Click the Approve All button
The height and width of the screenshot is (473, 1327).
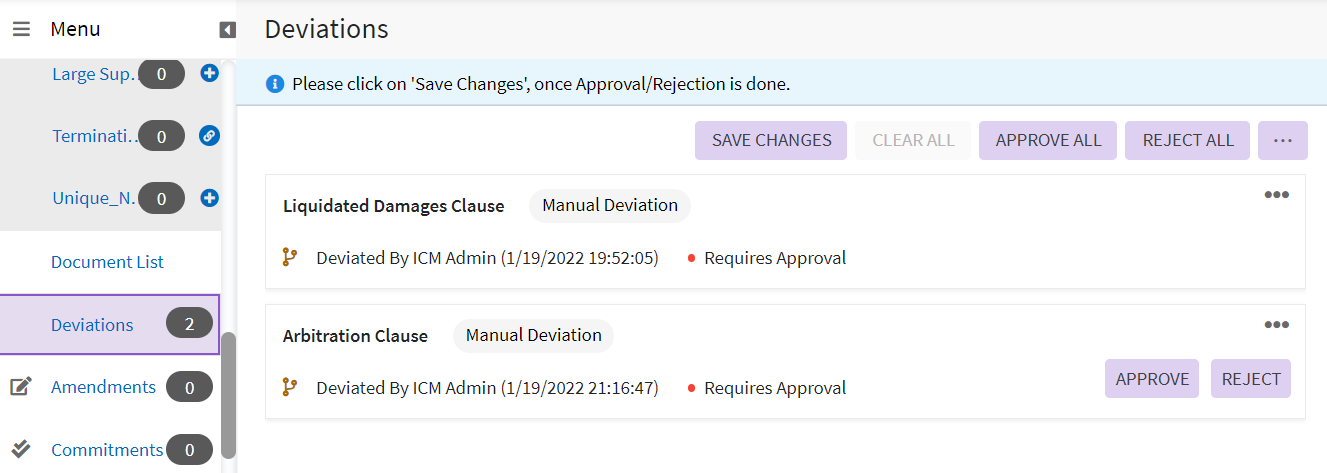tap(1048, 140)
